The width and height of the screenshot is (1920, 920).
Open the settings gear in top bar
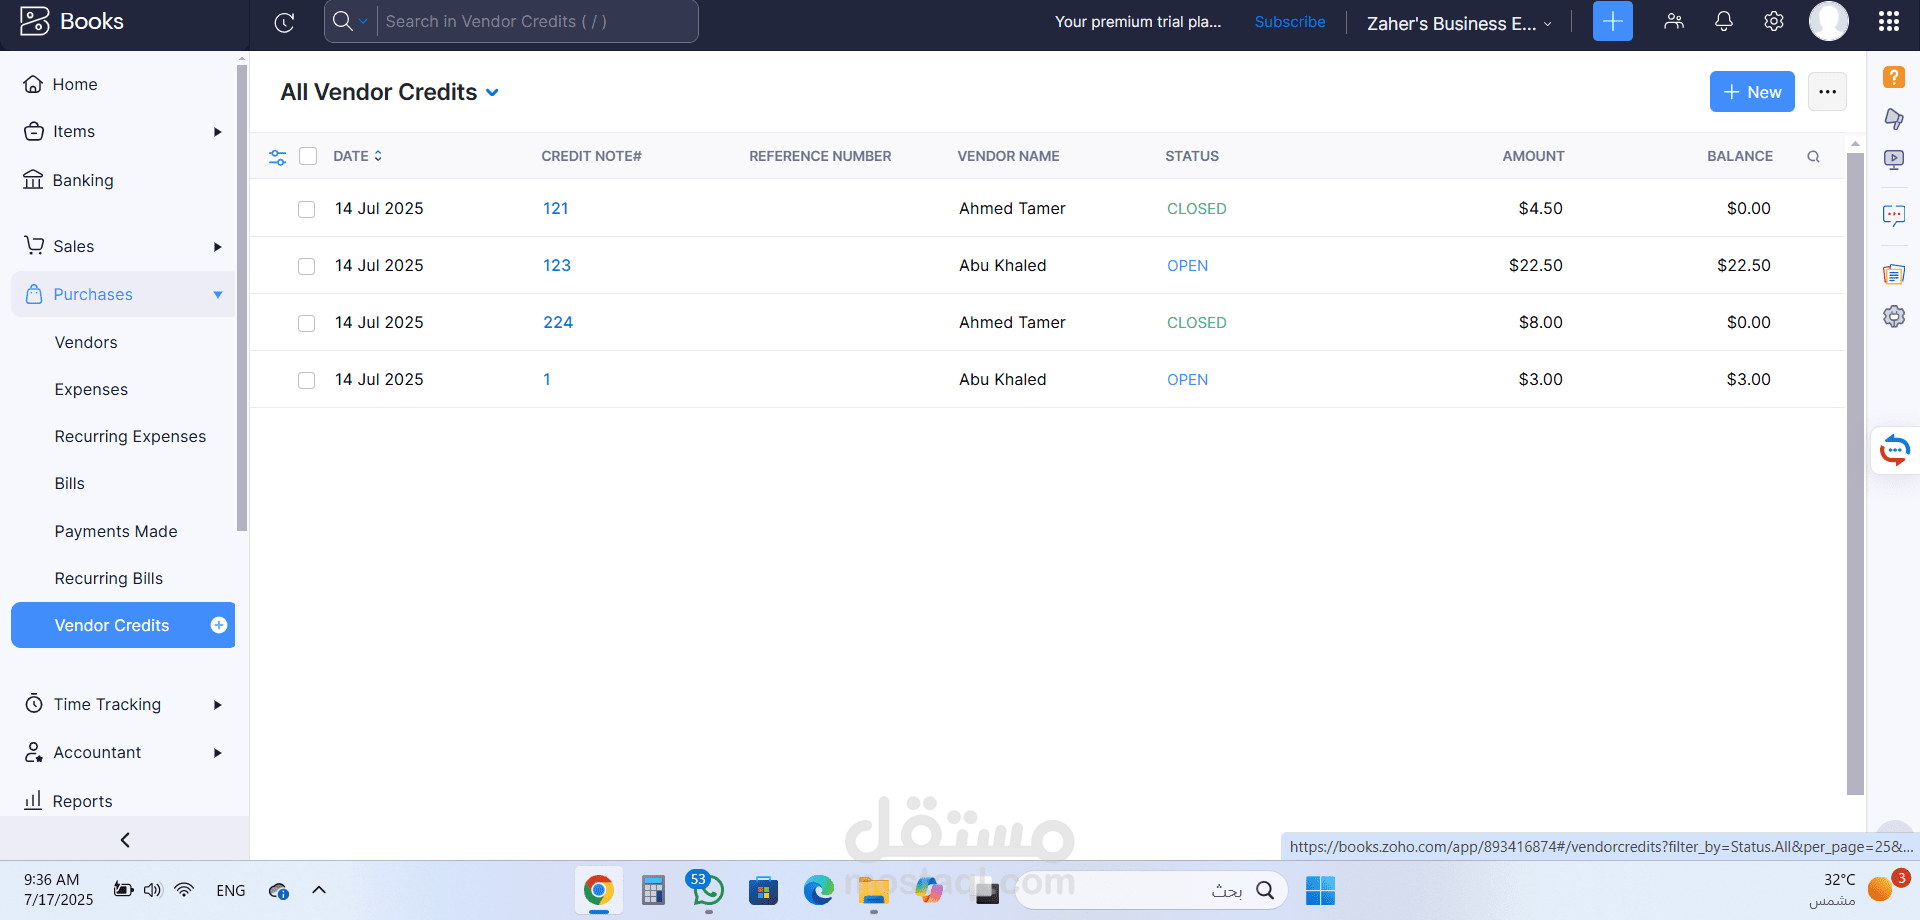point(1773,21)
